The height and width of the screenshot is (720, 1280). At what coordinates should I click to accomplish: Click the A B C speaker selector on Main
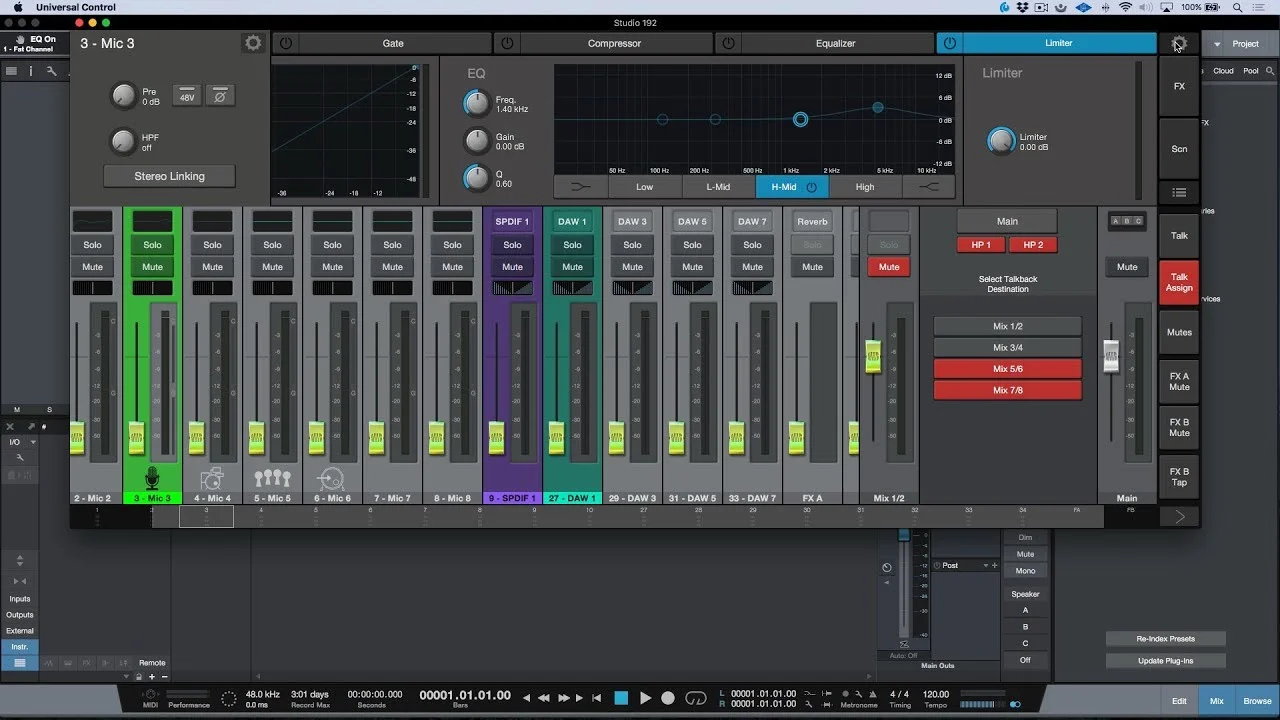(x=1127, y=222)
